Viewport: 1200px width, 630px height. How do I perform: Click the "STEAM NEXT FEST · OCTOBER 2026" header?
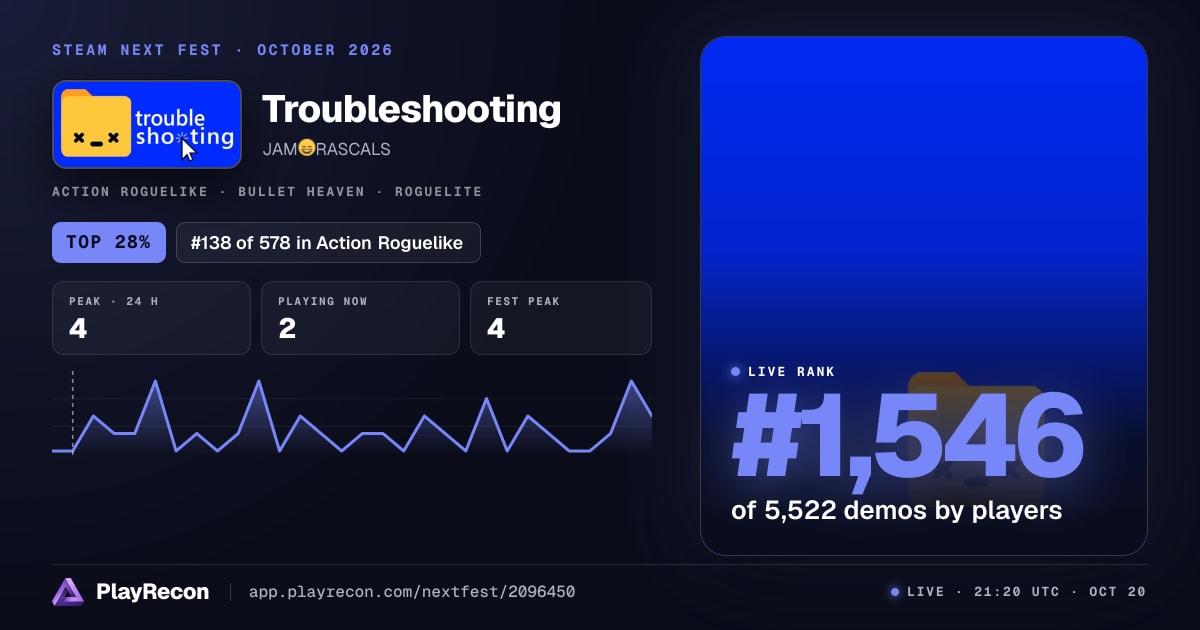coord(223,50)
